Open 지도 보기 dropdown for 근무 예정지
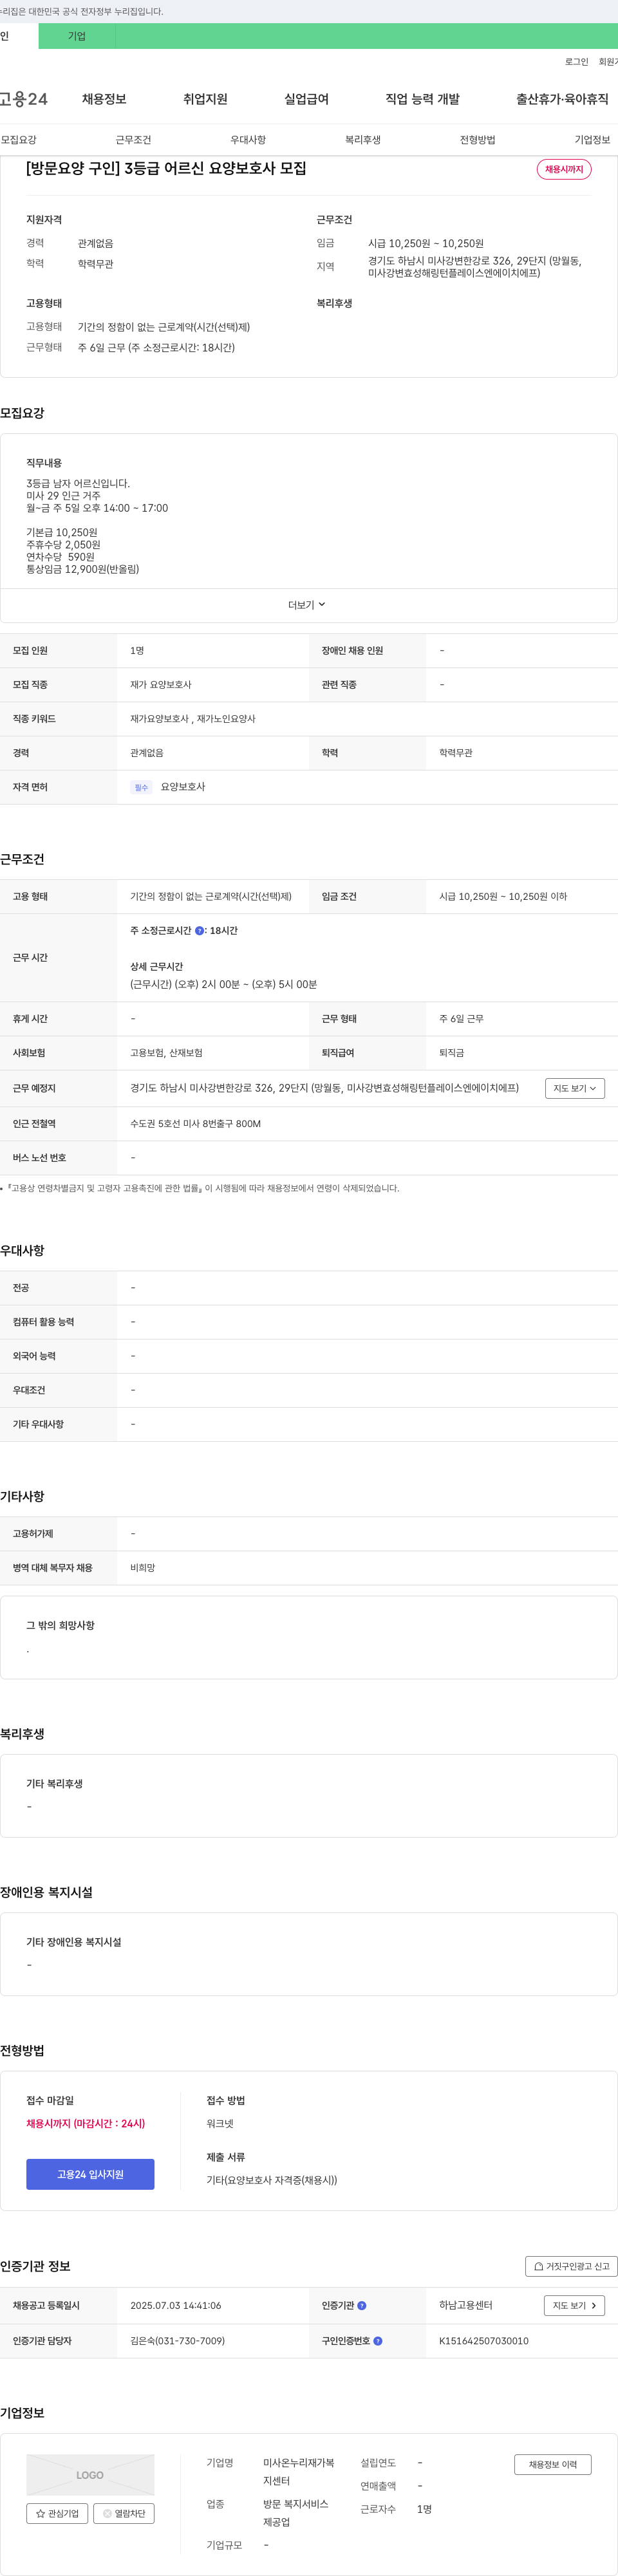The width and height of the screenshot is (618, 2576). [575, 1088]
